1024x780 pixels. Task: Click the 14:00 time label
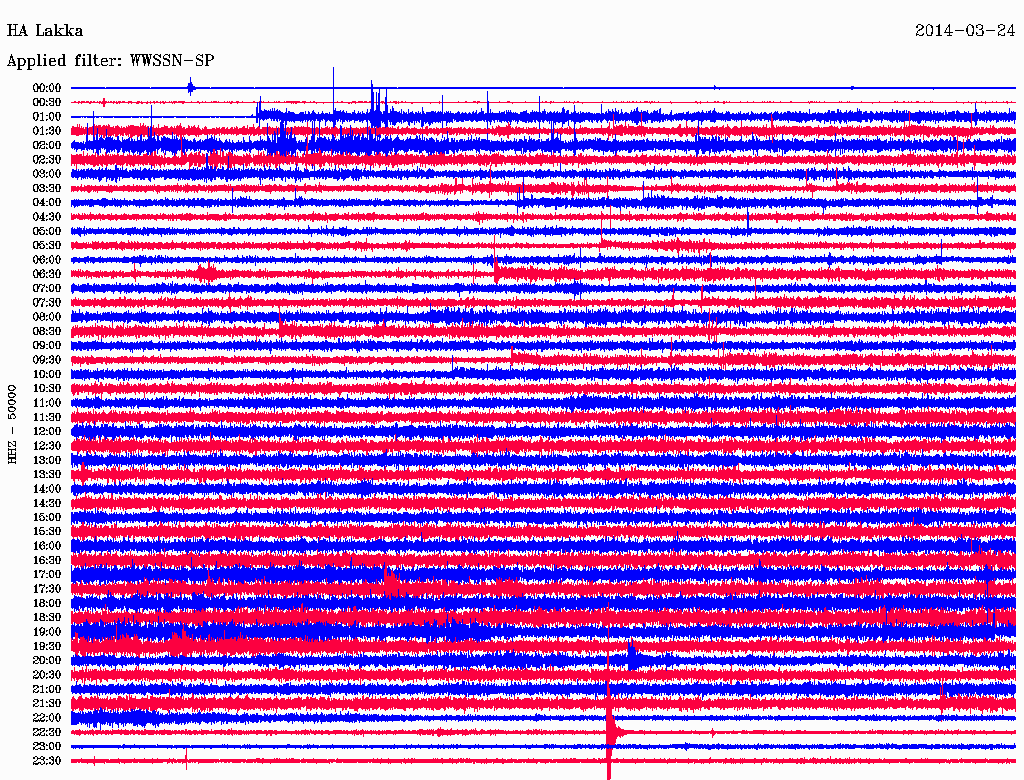[47, 489]
